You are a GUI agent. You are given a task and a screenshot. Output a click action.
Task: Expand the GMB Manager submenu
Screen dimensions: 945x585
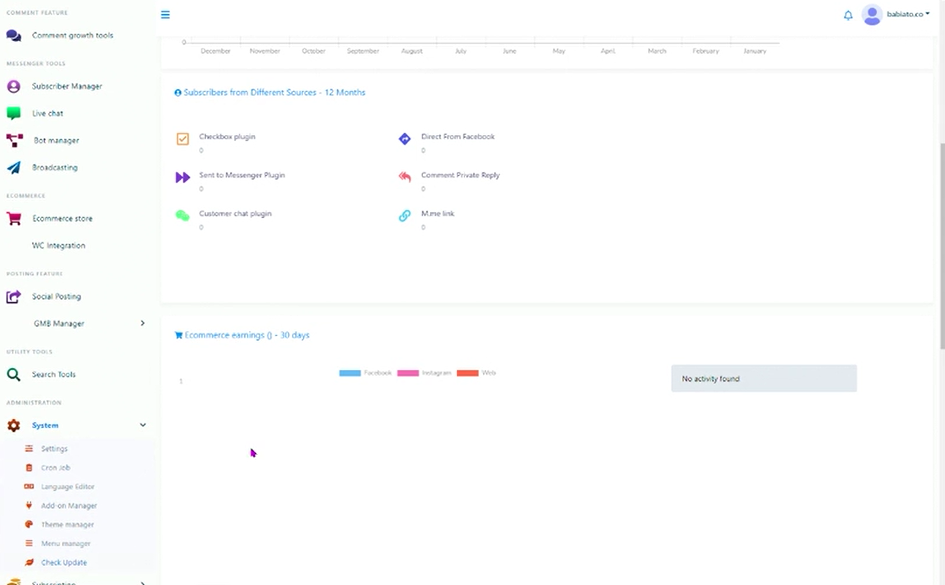coord(142,324)
